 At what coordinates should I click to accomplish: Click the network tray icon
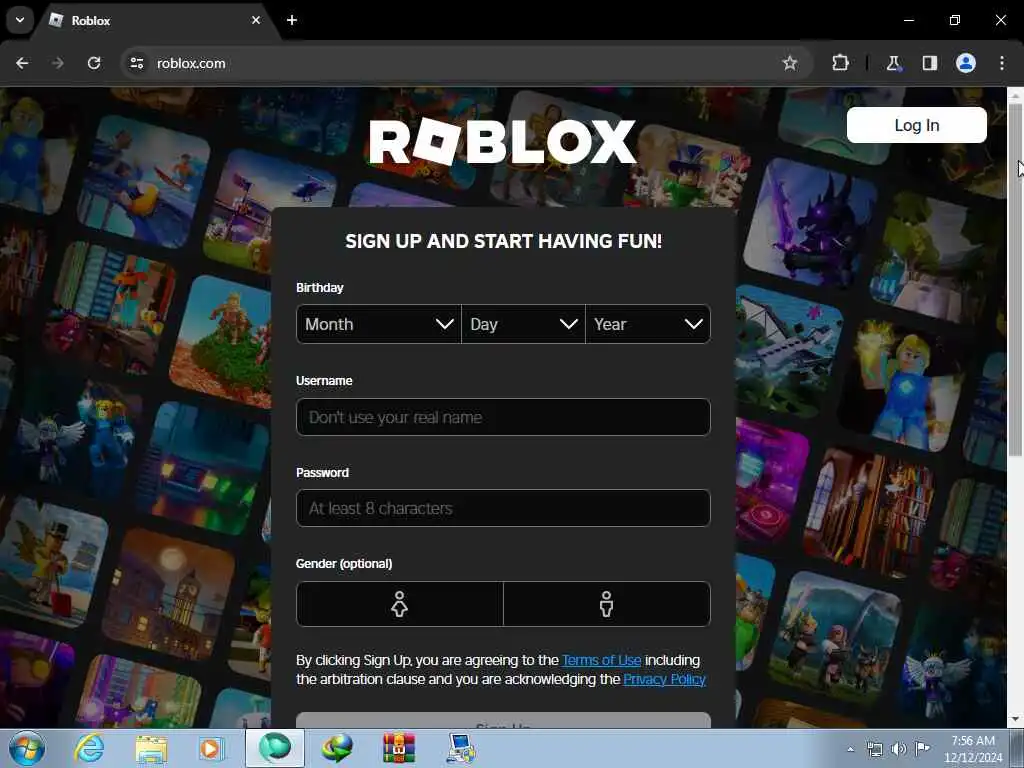tap(874, 749)
